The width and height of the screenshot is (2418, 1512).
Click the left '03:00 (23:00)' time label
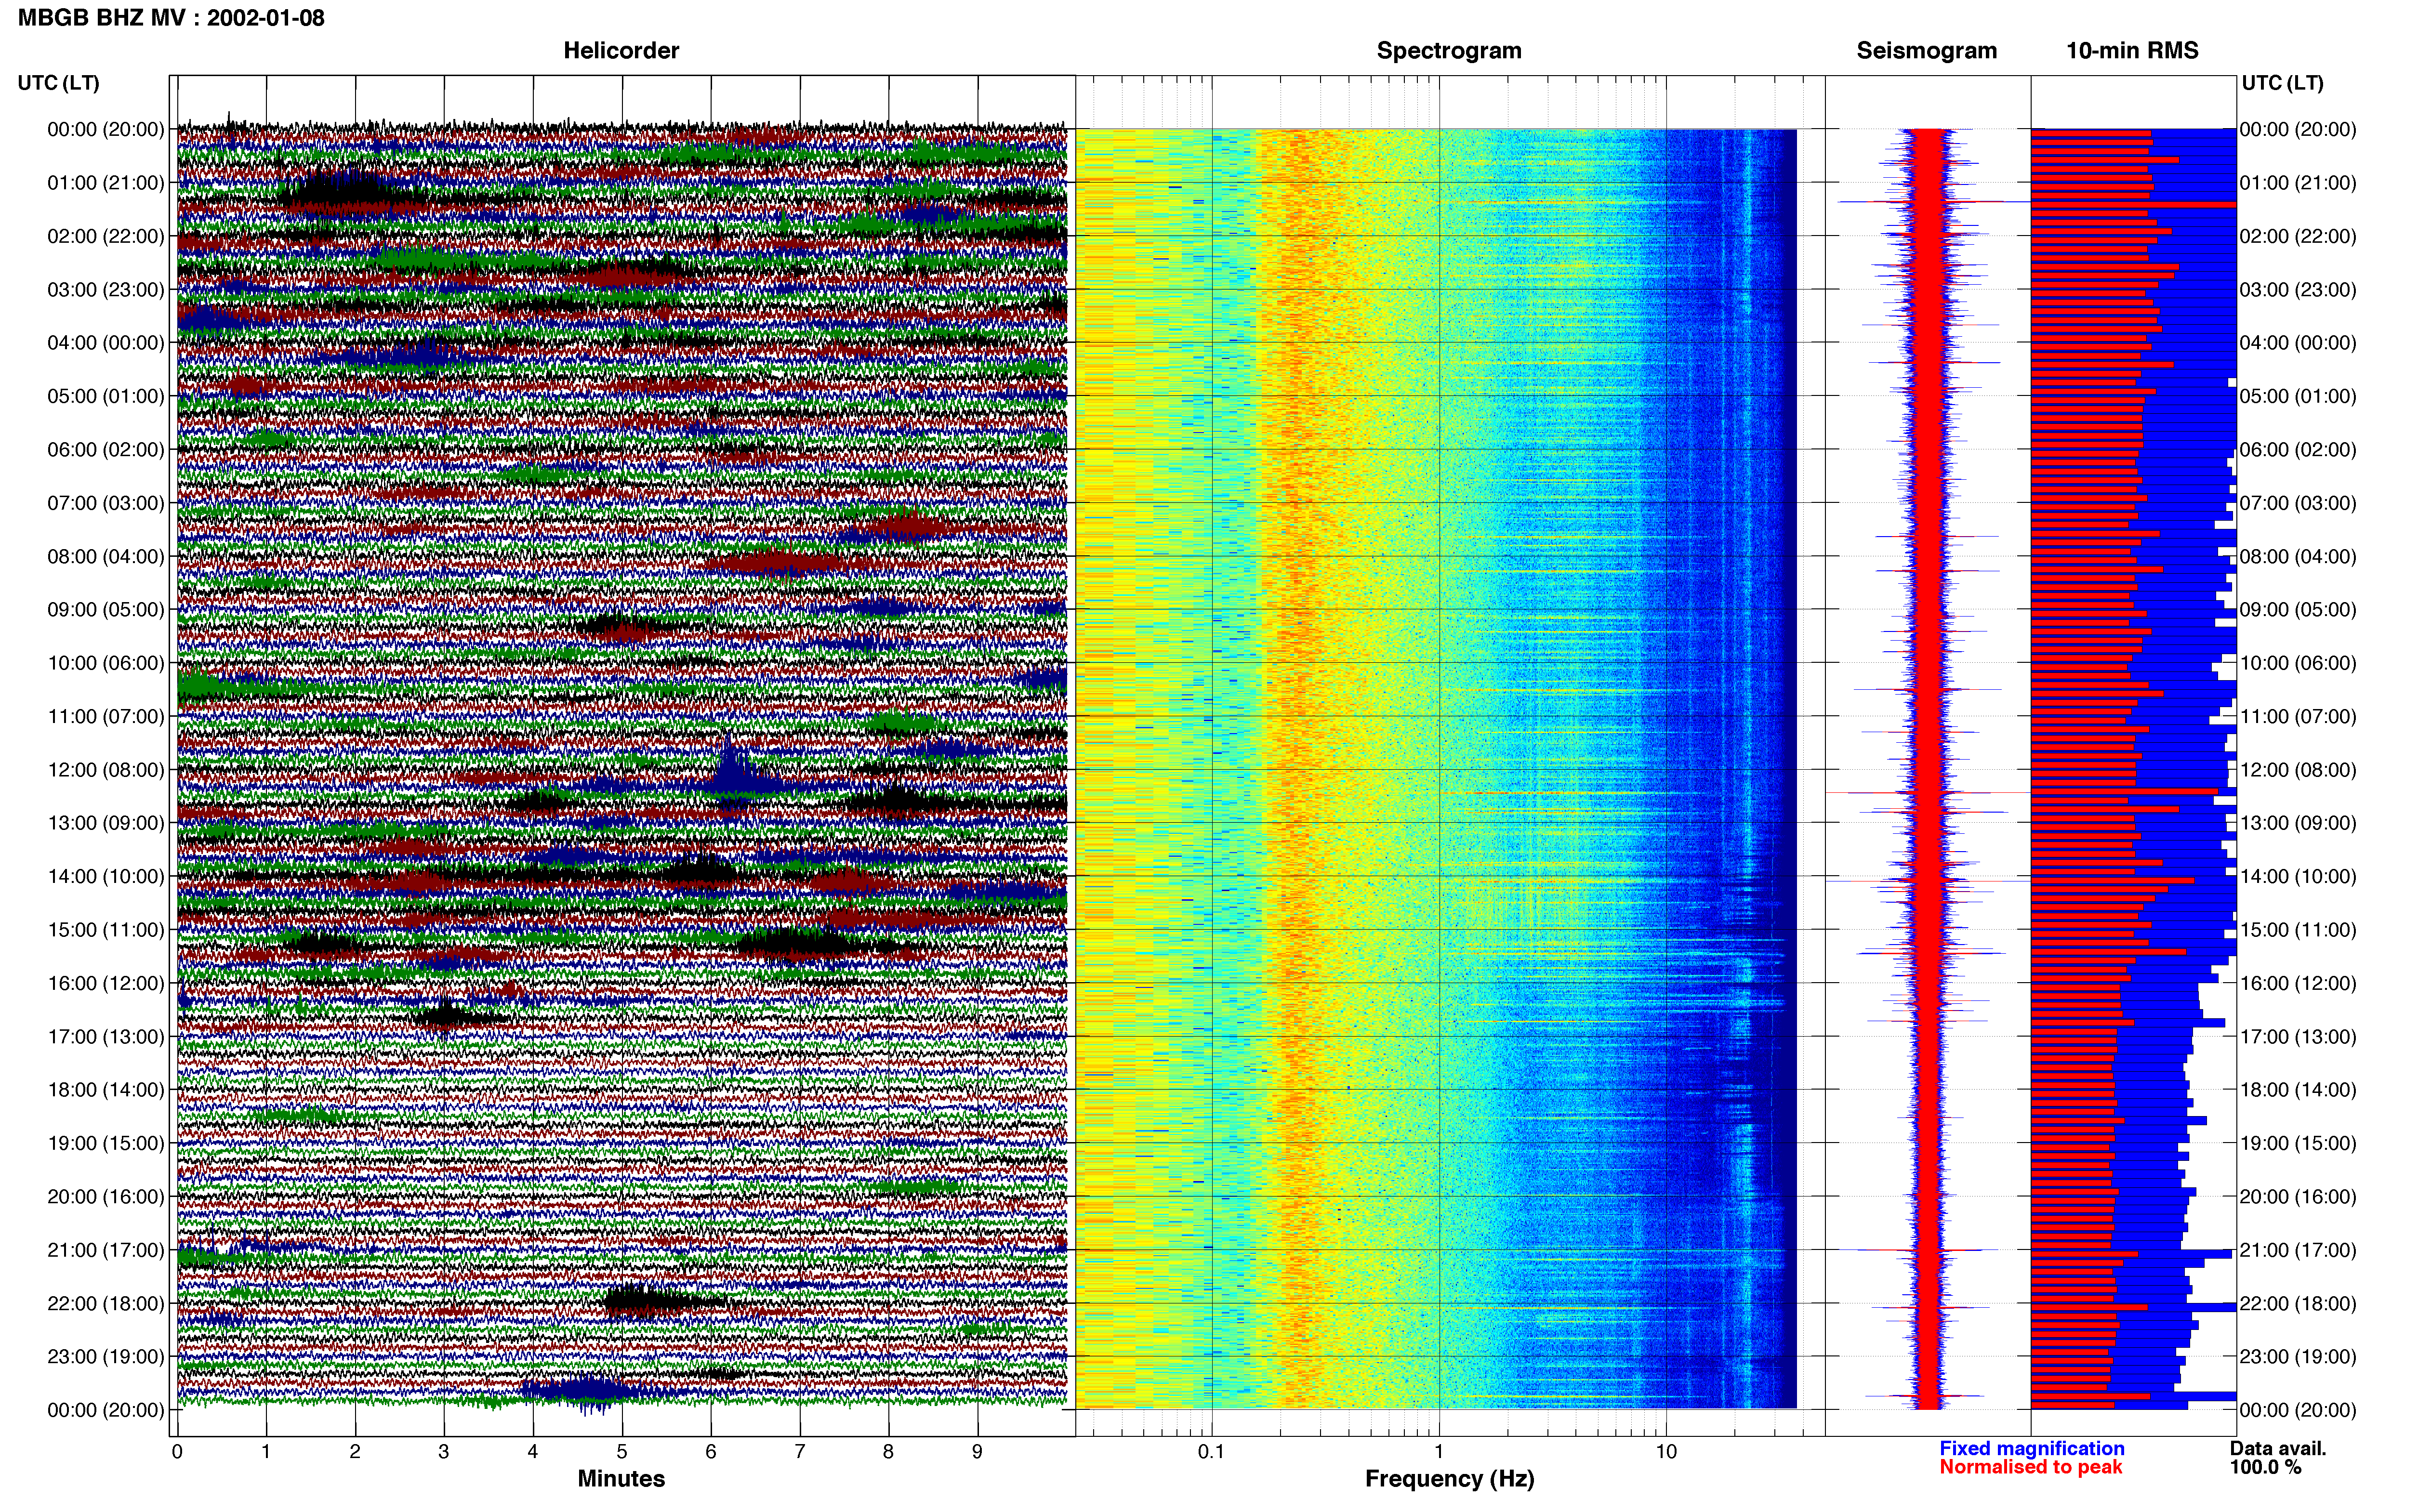(106, 289)
